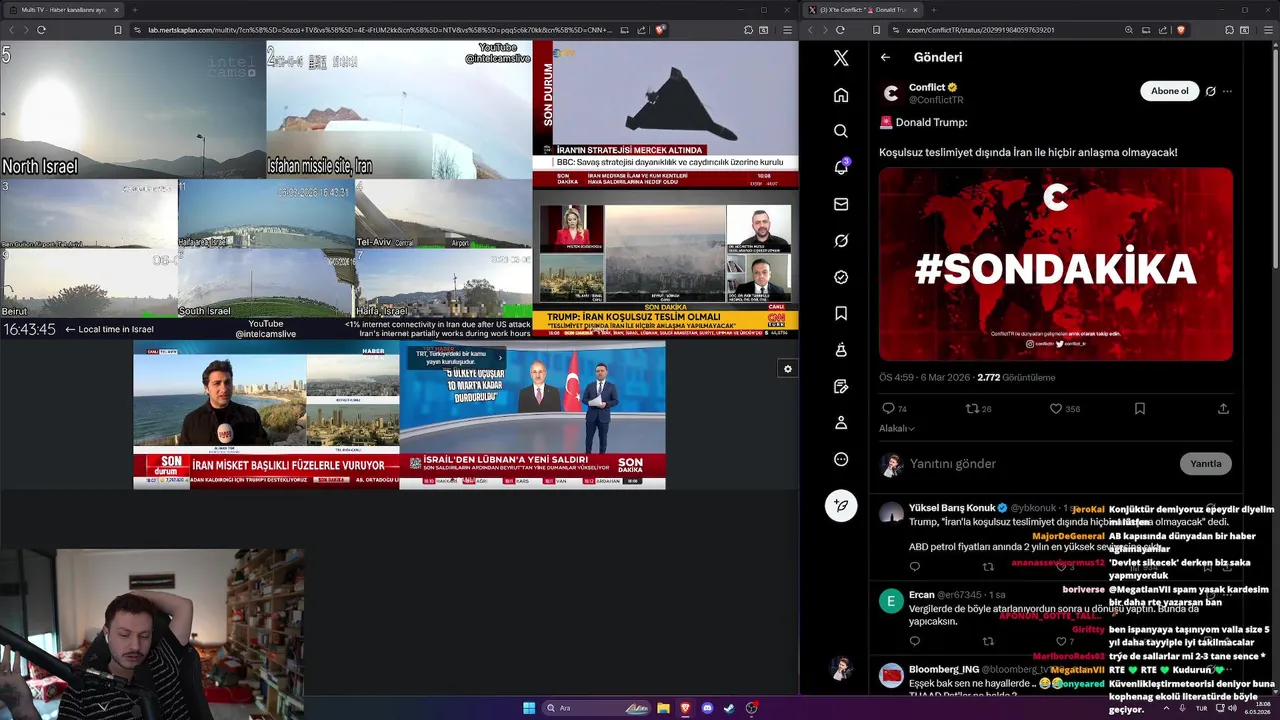Open Notifications bell in X sidebar
Image resolution: width=1280 pixels, height=720 pixels.
(x=841, y=167)
